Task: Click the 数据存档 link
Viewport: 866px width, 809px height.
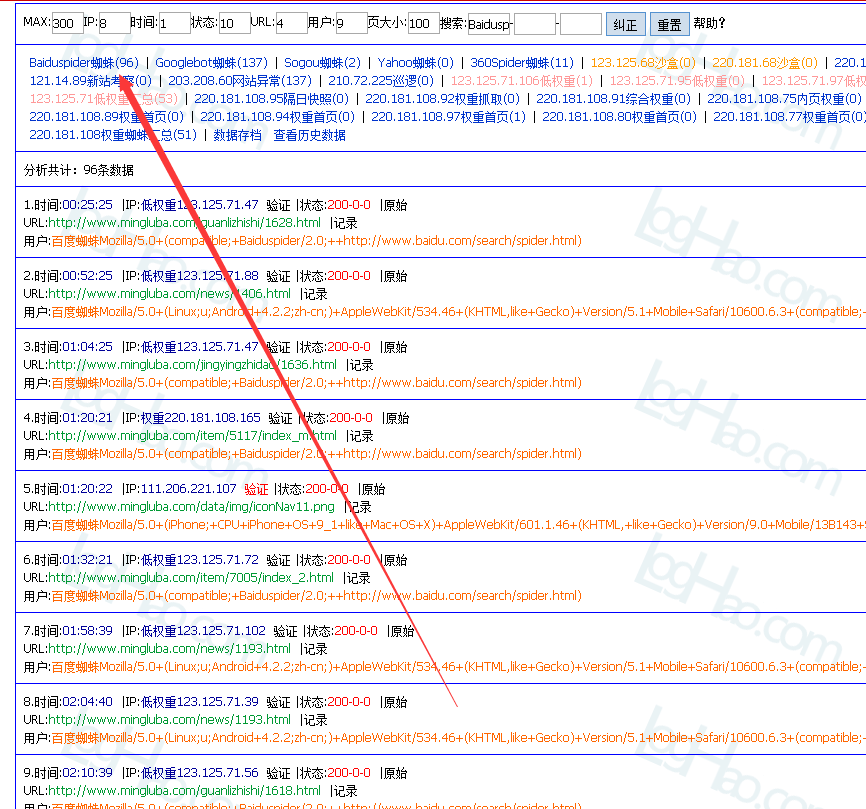Action: (237, 135)
